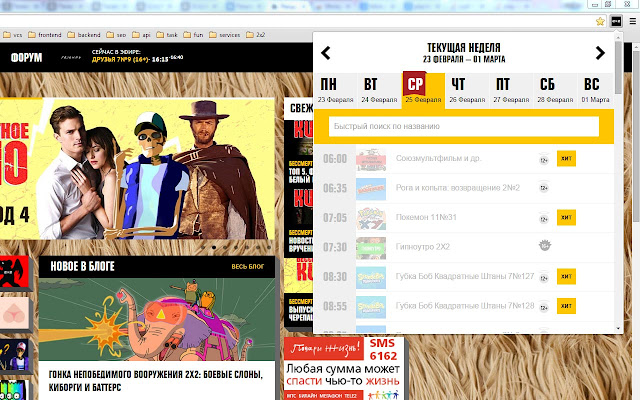The width and height of the screenshot is (640, 400).
Task: Open the Гипноутро 2X2 show thumbnail
Action: tap(371, 248)
